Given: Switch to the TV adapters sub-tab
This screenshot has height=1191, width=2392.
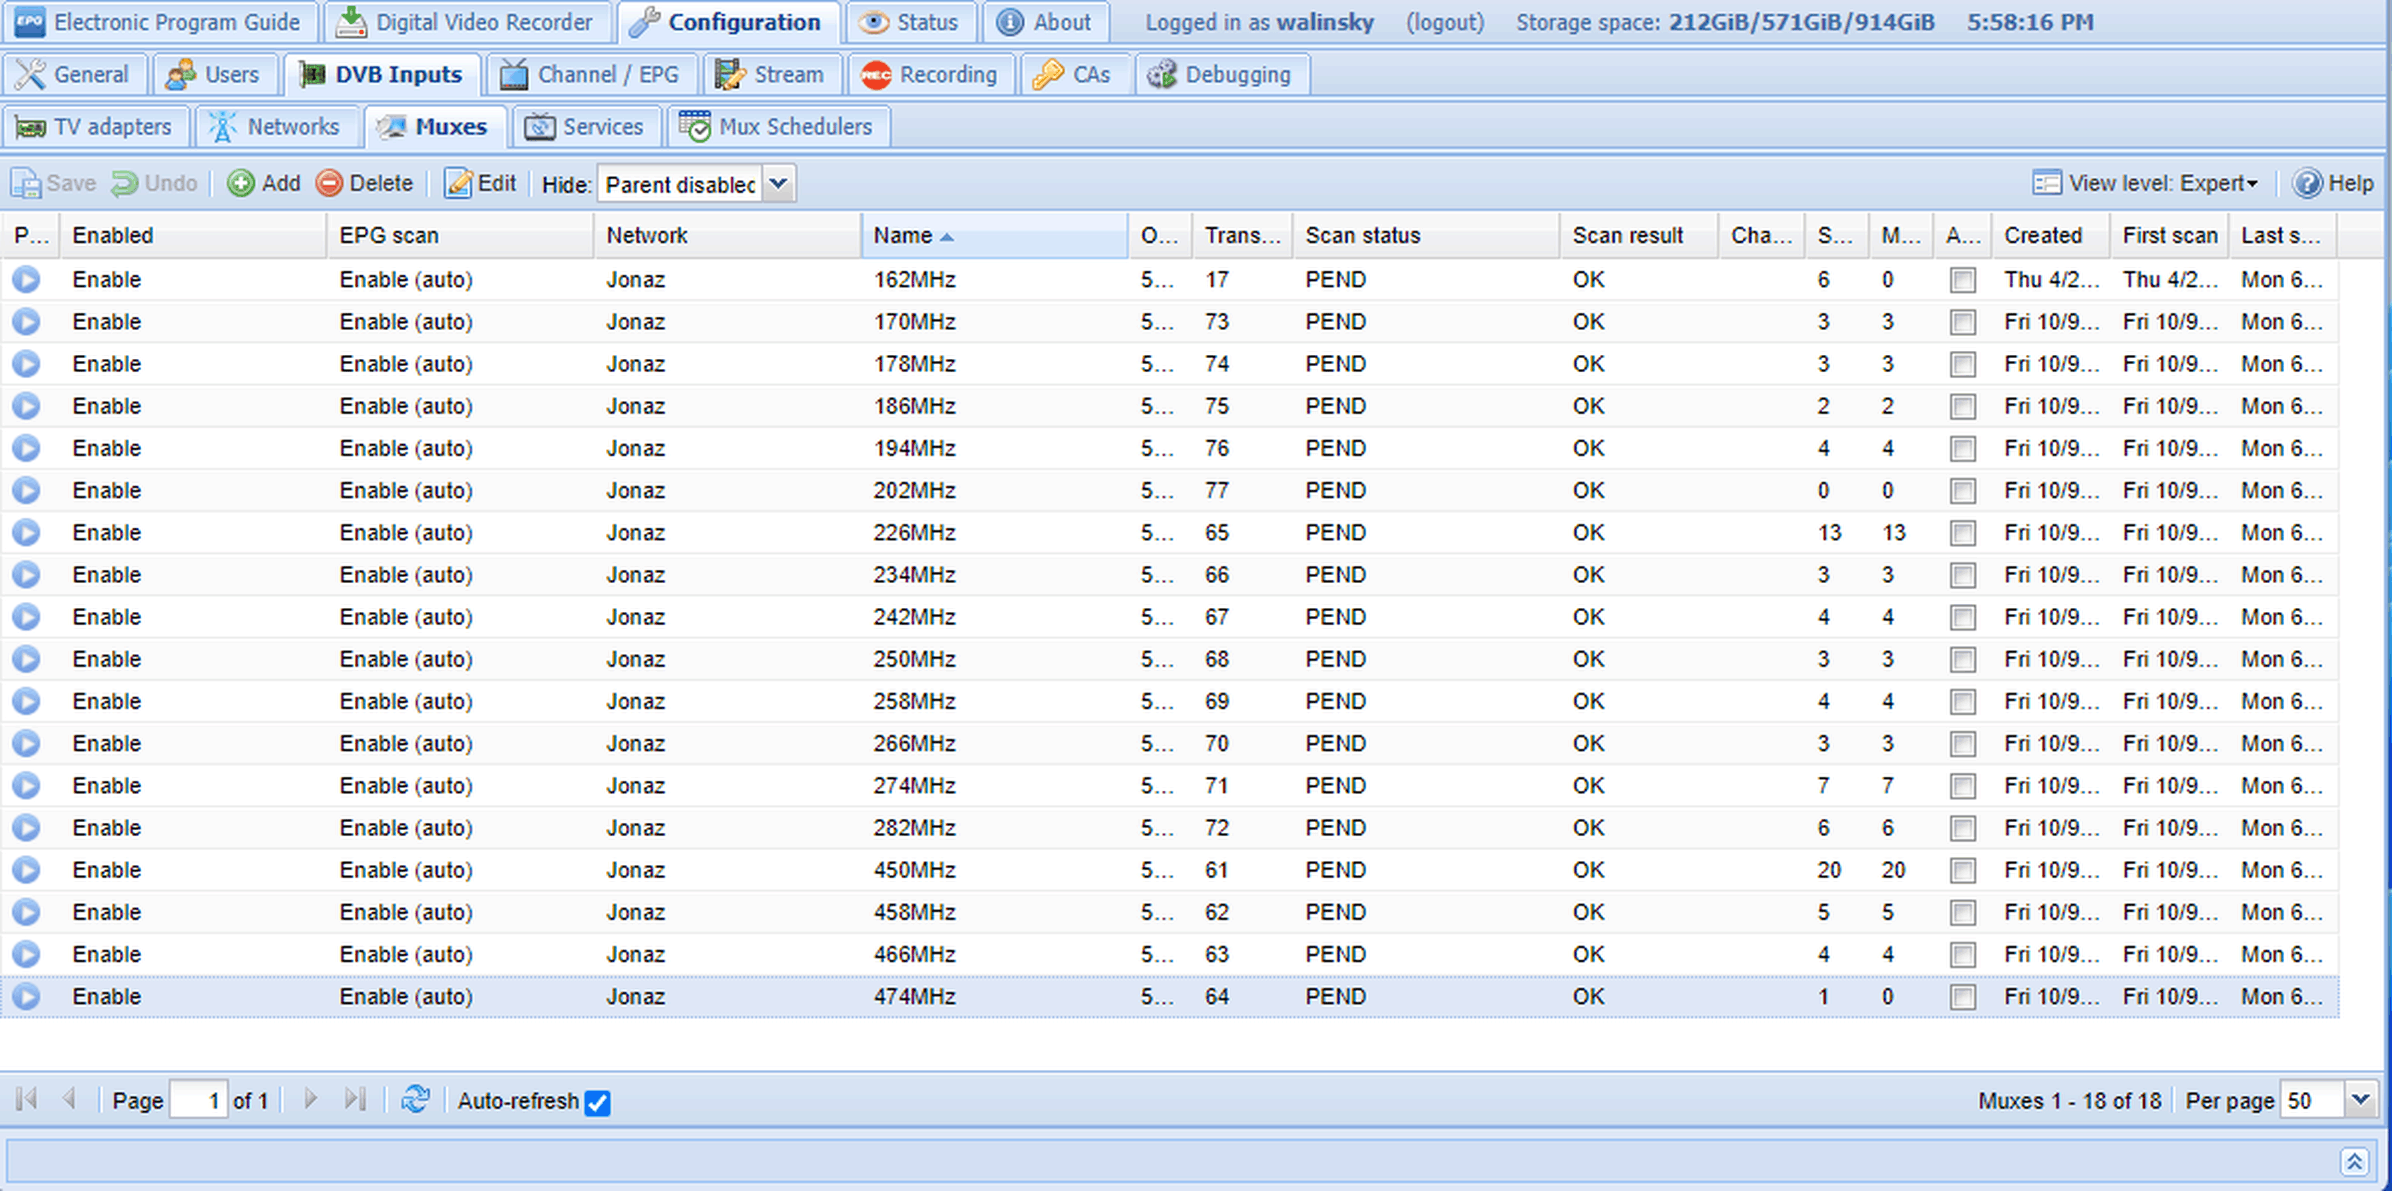Looking at the screenshot, I should click(95, 127).
